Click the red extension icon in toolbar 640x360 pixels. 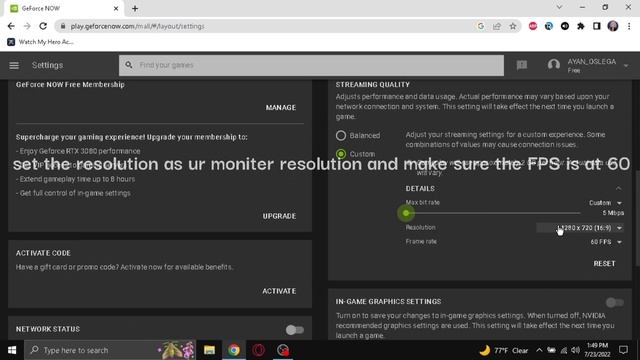point(533,26)
